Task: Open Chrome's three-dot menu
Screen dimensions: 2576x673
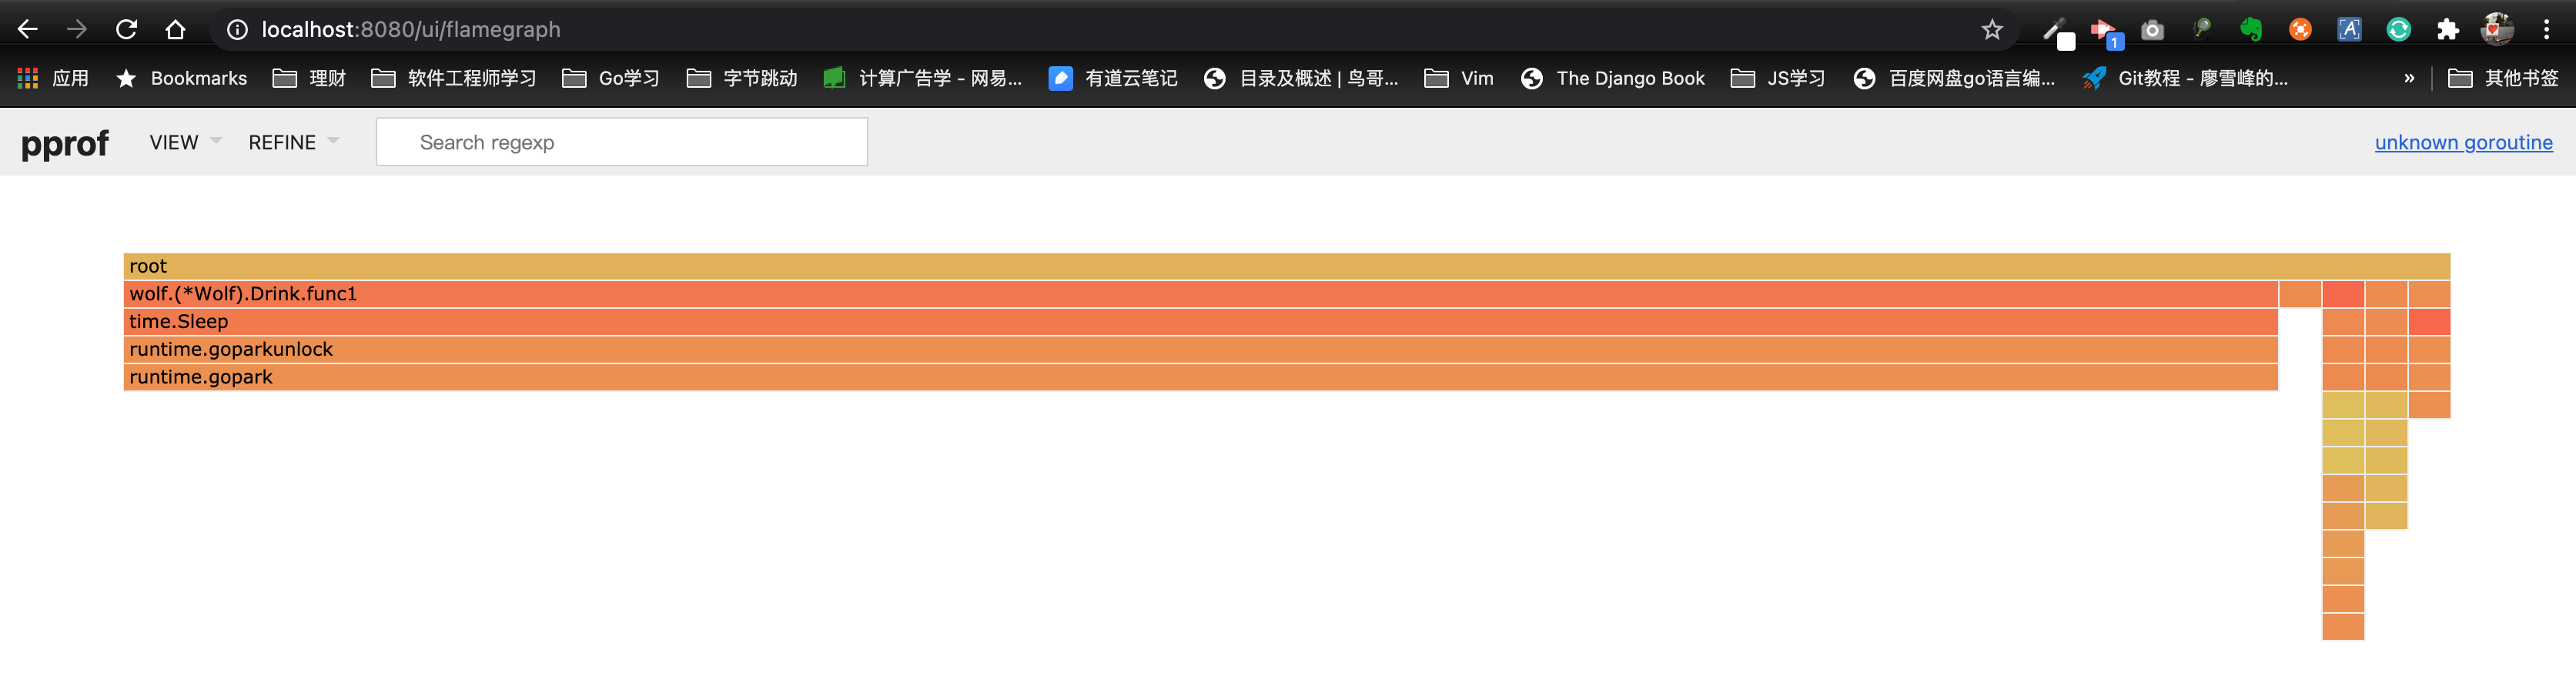Action: pyautogui.click(x=2546, y=29)
